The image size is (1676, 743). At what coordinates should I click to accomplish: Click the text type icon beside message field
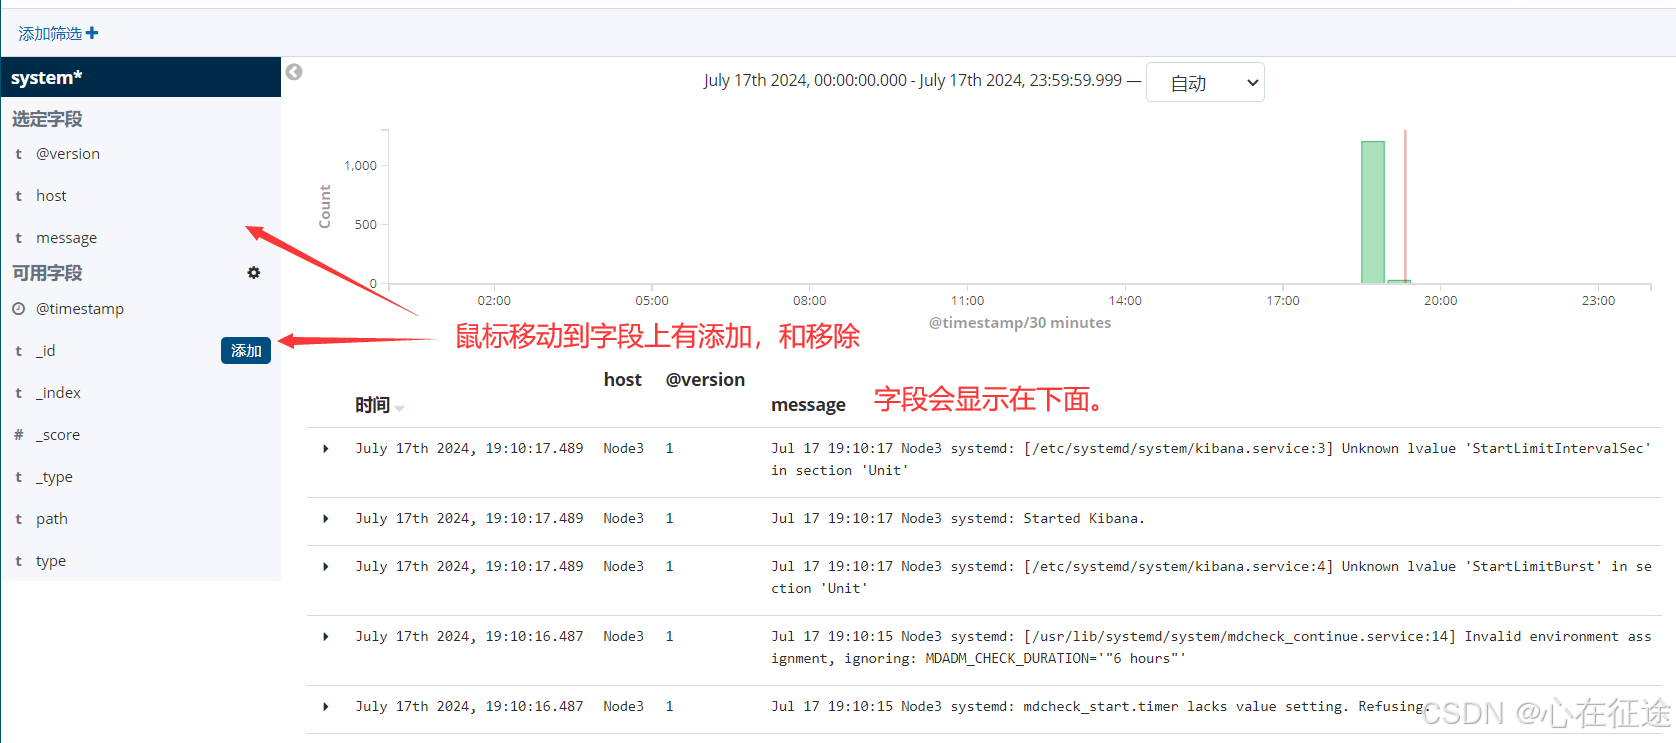click(18, 238)
